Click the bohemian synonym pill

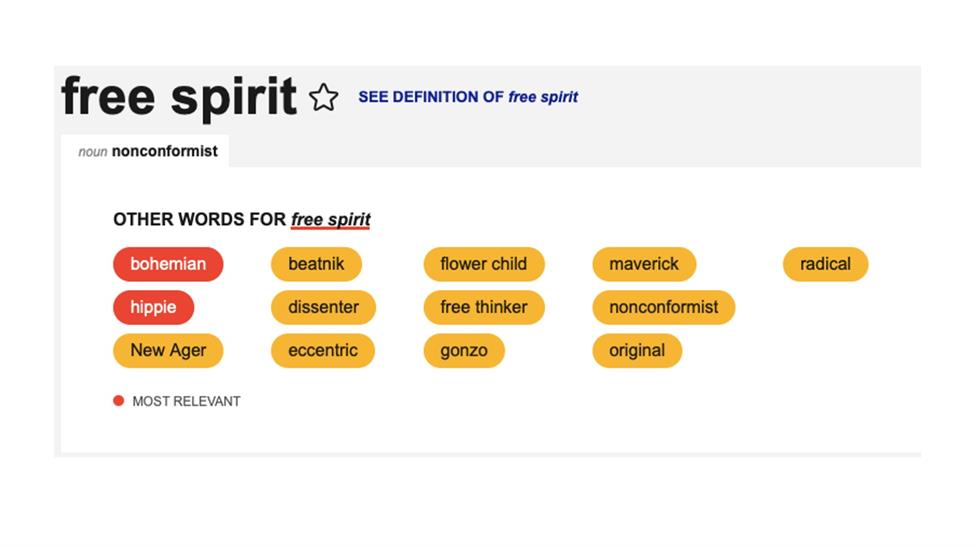168,264
